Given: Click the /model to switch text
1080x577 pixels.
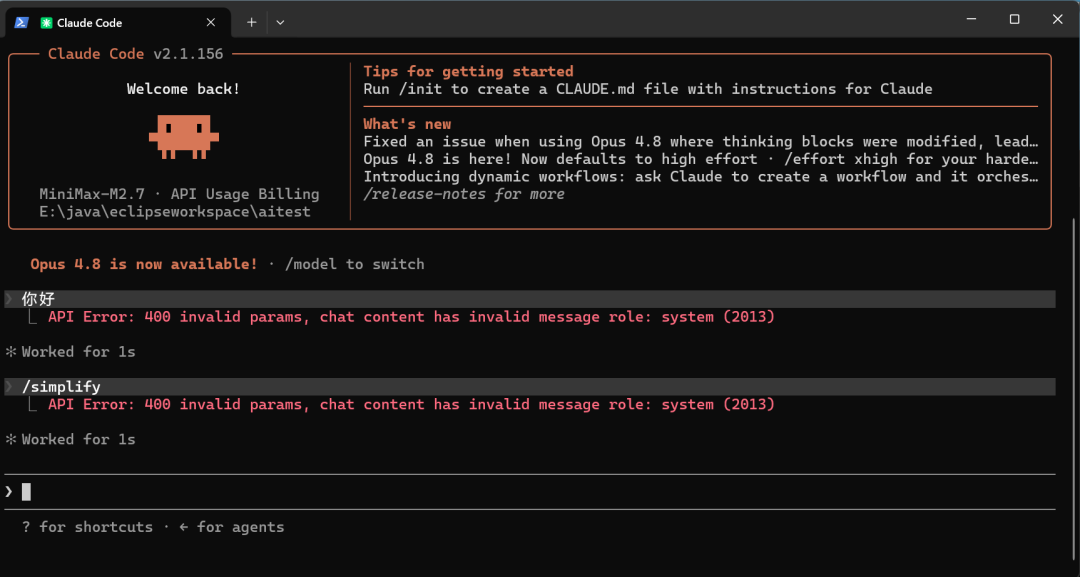Looking at the screenshot, I should 355,264.
